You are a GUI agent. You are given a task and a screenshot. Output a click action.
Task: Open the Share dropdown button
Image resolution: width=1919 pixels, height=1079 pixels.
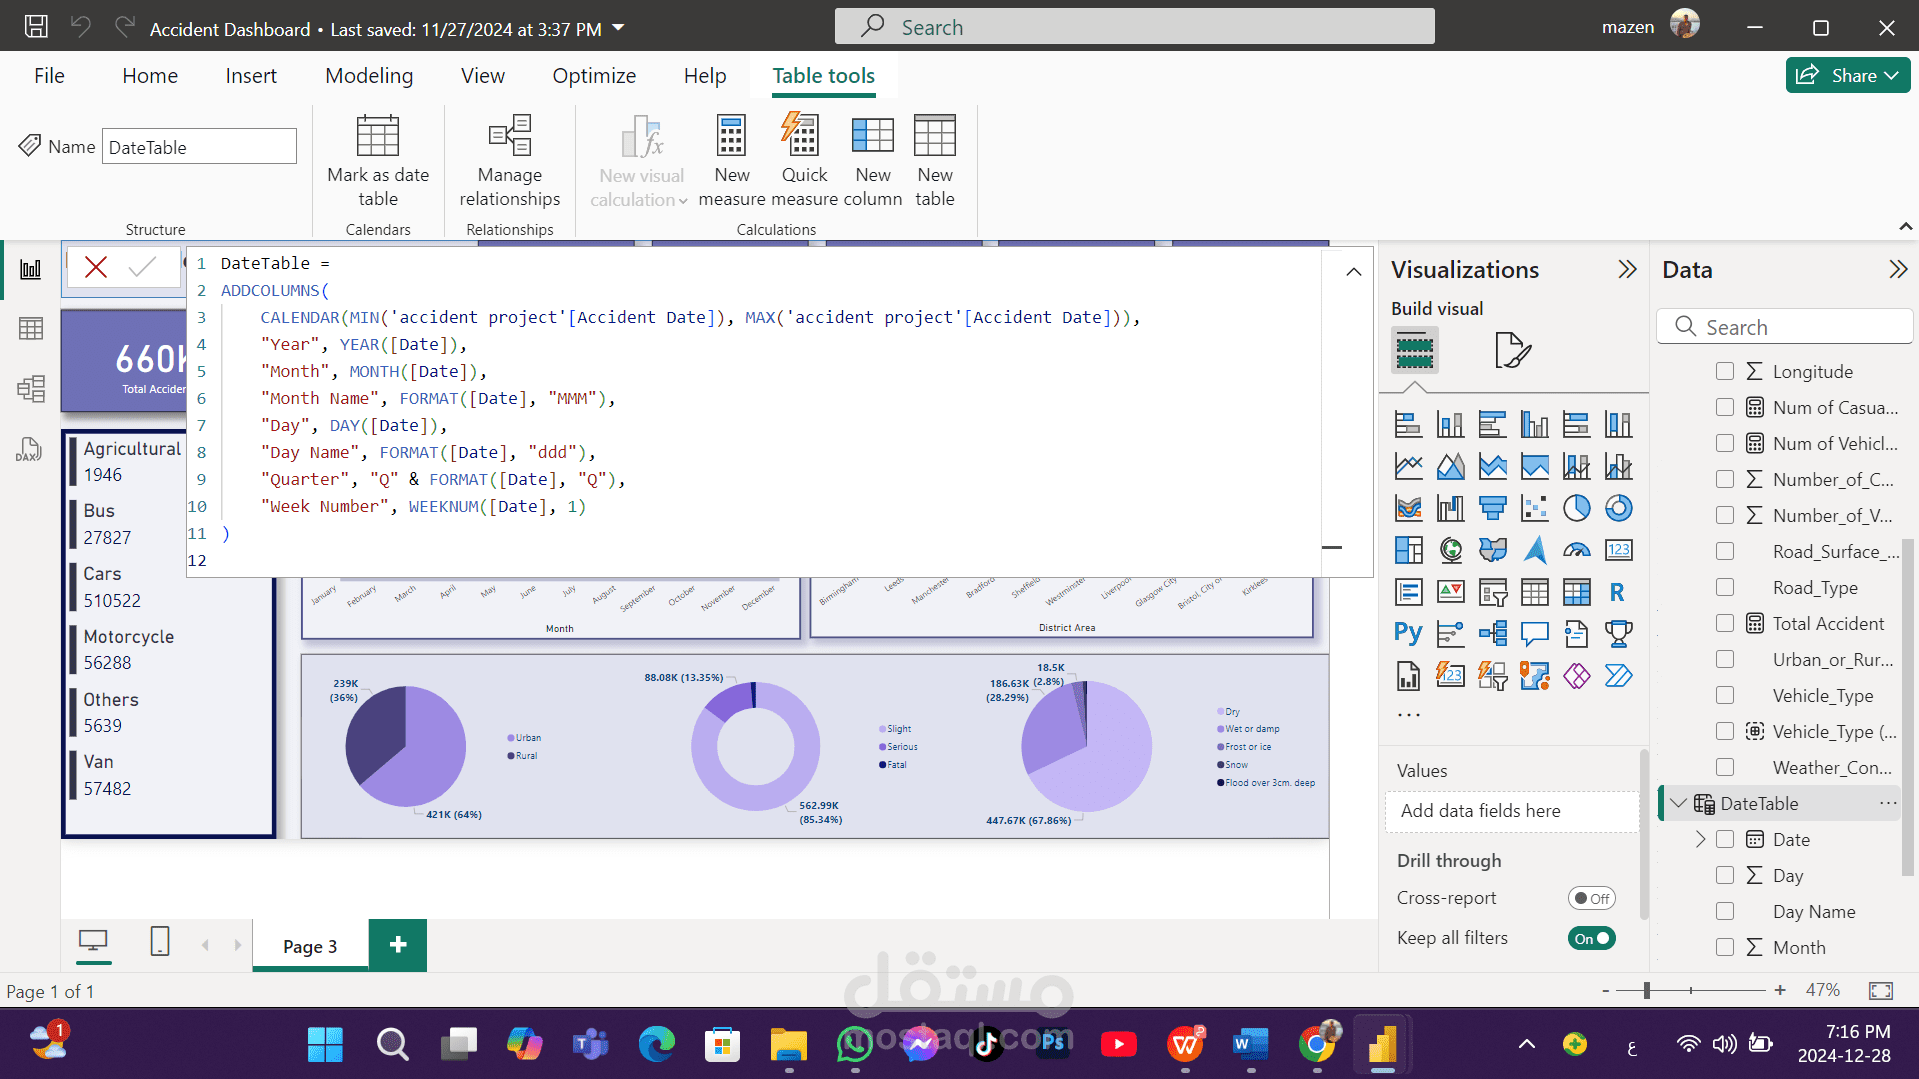1847,75
